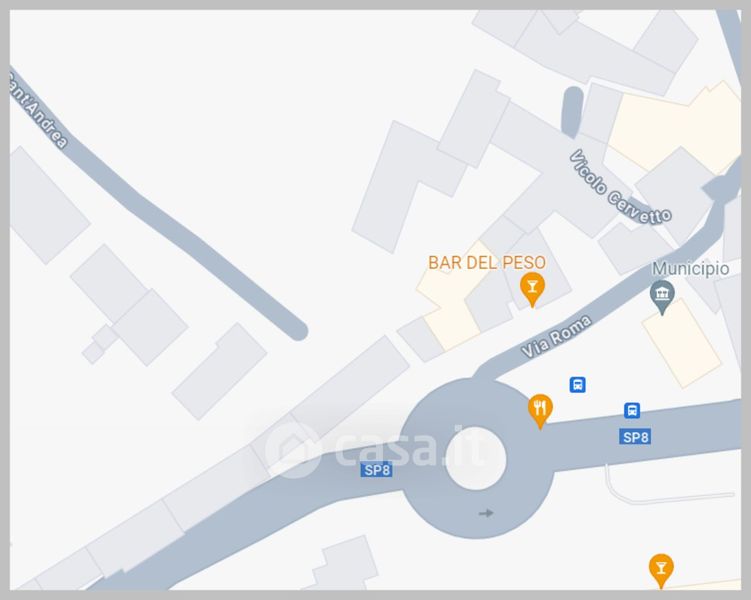Click the Sant'Andrea street label
Screen dimensions: 751x600
[38, 111]
